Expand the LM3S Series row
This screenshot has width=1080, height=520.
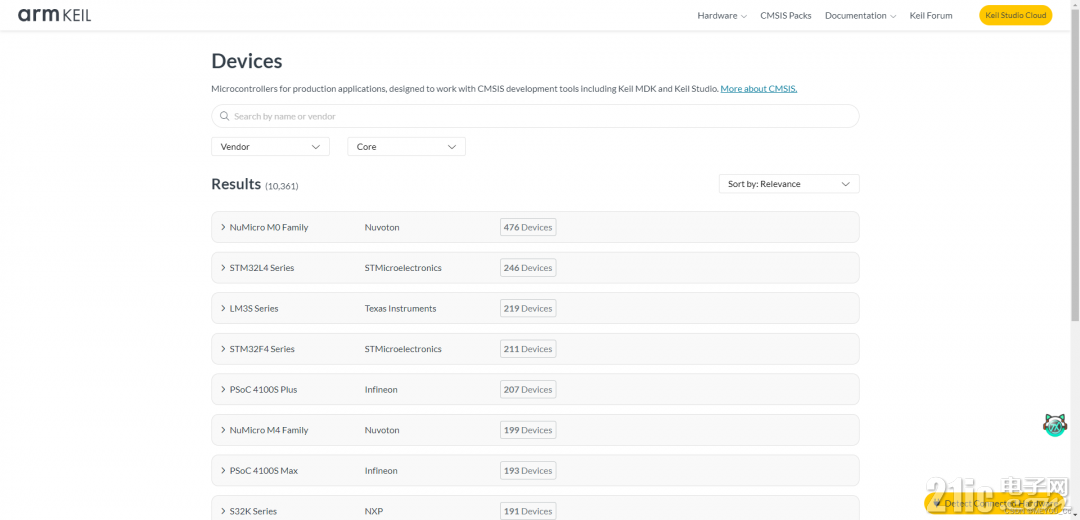coord(535,309)
